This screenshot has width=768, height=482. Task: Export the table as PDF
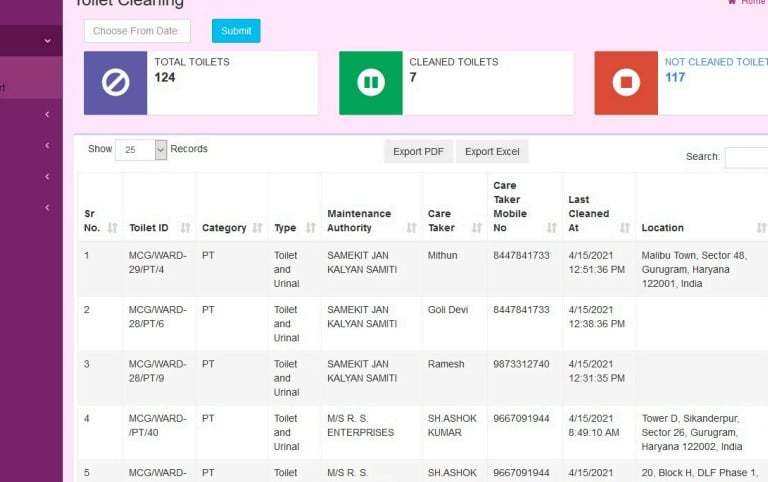[x=418, y=151]
